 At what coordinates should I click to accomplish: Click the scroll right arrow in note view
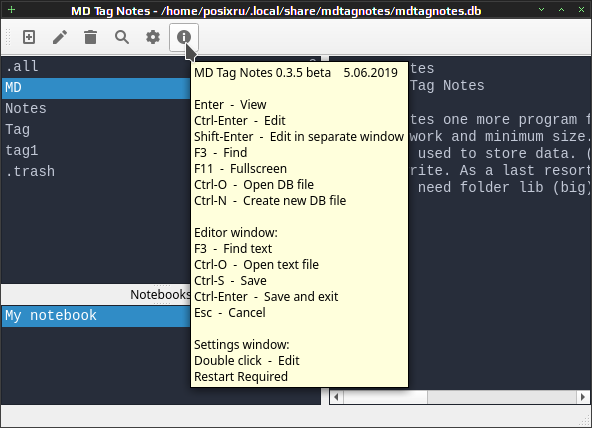pos(583,397)
